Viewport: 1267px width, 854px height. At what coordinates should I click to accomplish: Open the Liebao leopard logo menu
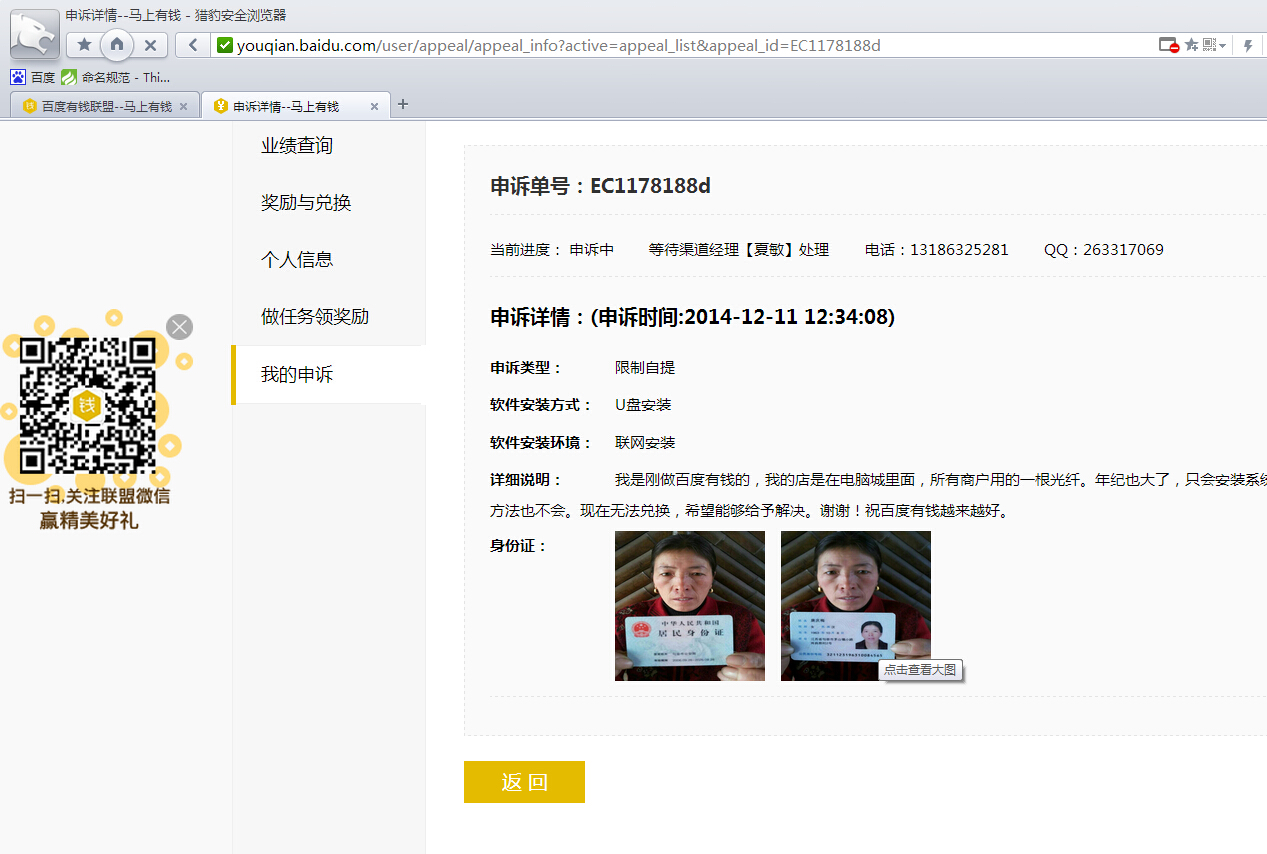[x=35, y=34]
